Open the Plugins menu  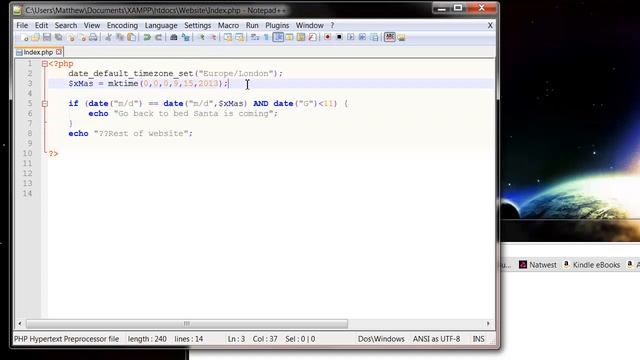tap(277, 25)
